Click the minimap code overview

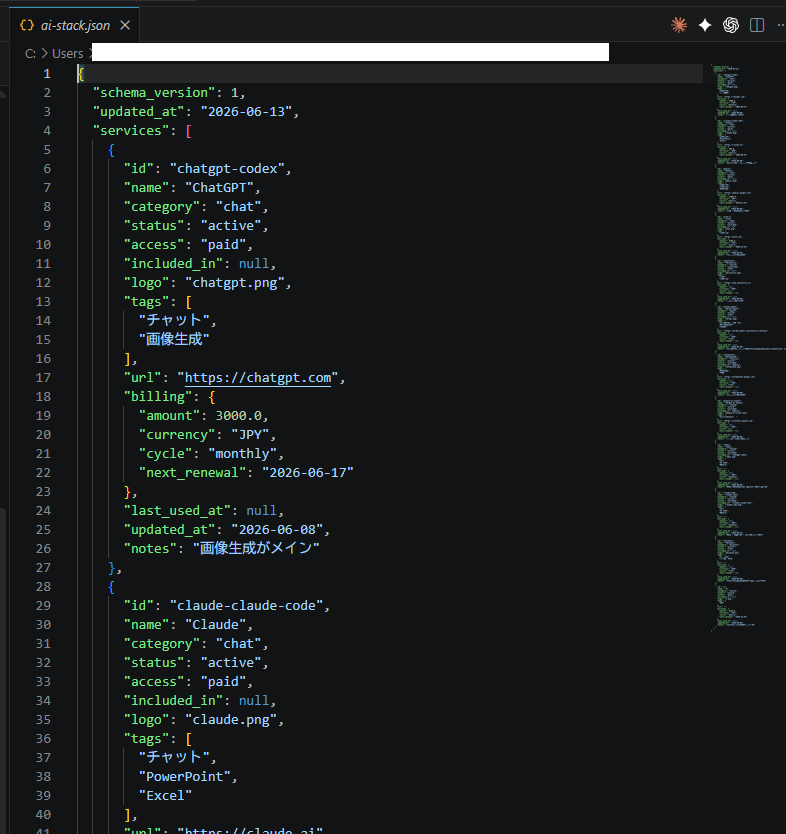tap(745, 346)
